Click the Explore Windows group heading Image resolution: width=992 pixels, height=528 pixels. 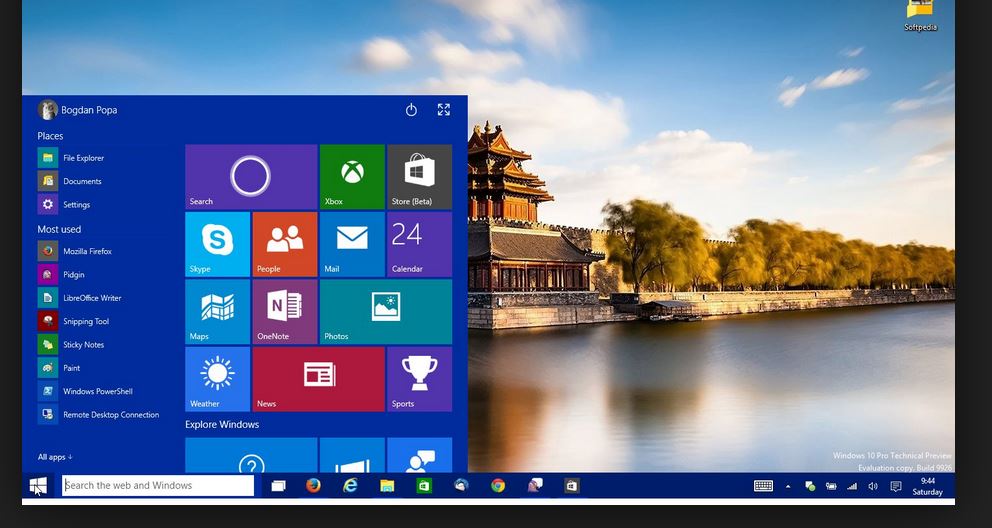(x=222, y=424)
